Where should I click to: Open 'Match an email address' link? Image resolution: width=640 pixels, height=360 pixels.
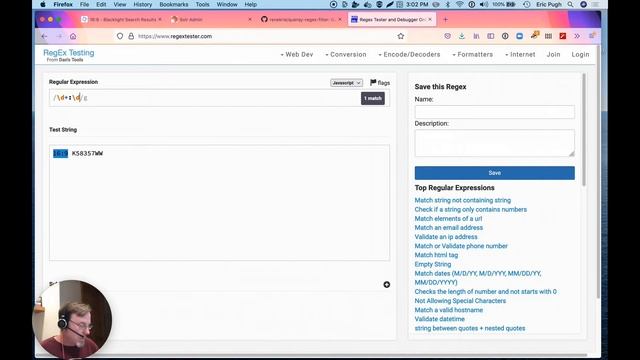click(449, 227)
